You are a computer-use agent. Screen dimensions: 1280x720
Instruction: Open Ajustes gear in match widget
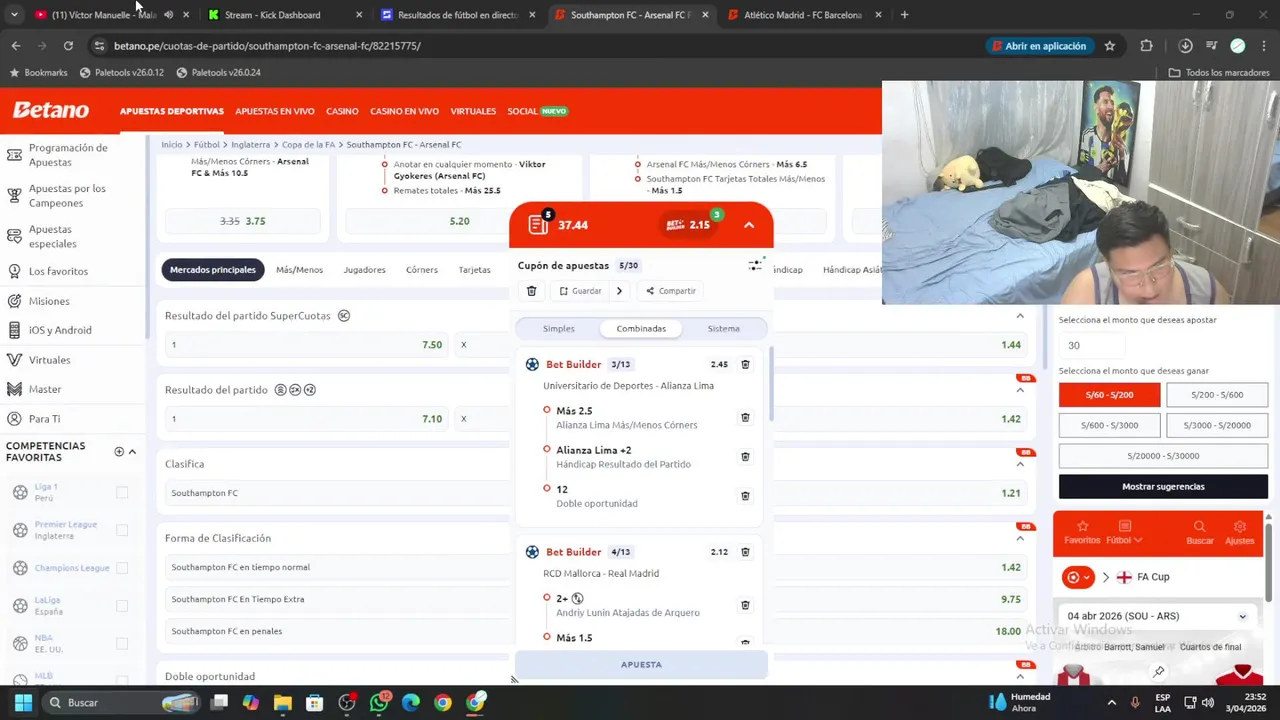[x=1240, y=532]
